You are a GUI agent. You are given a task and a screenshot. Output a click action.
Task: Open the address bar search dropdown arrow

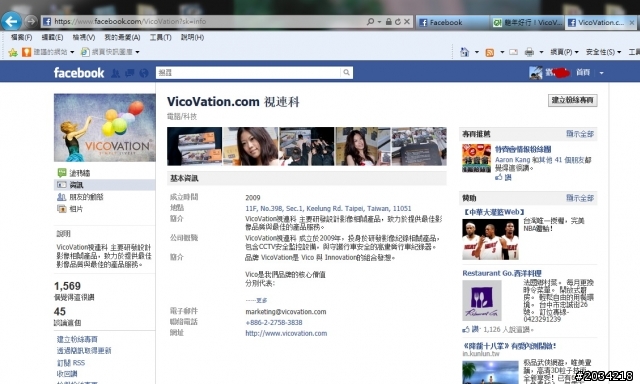click(x=379, y=22)
